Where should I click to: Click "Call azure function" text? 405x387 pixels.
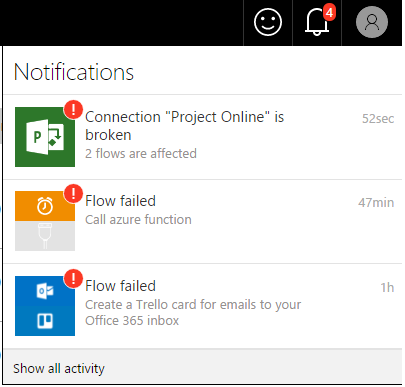coord(138,220)
